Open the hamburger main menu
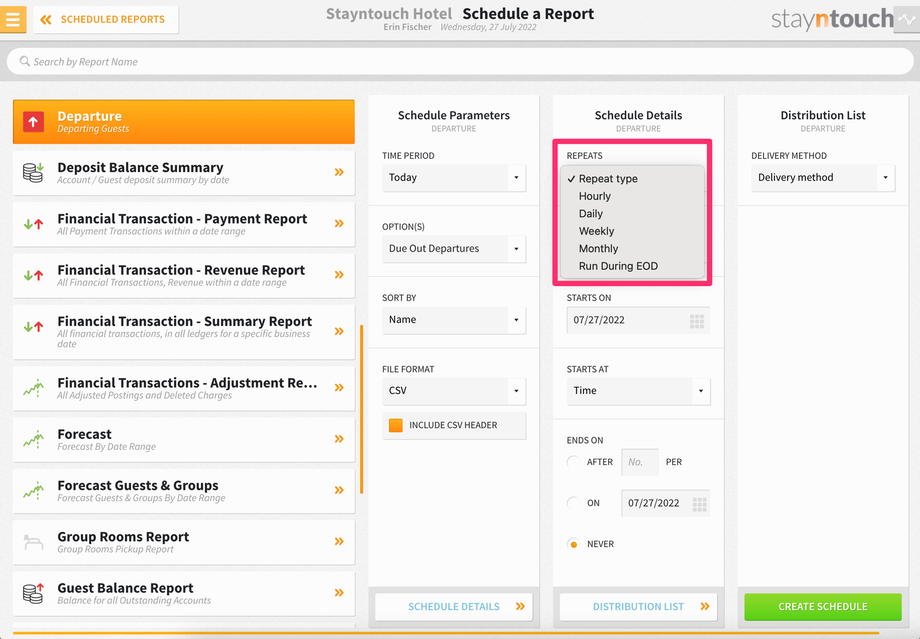 13,19
